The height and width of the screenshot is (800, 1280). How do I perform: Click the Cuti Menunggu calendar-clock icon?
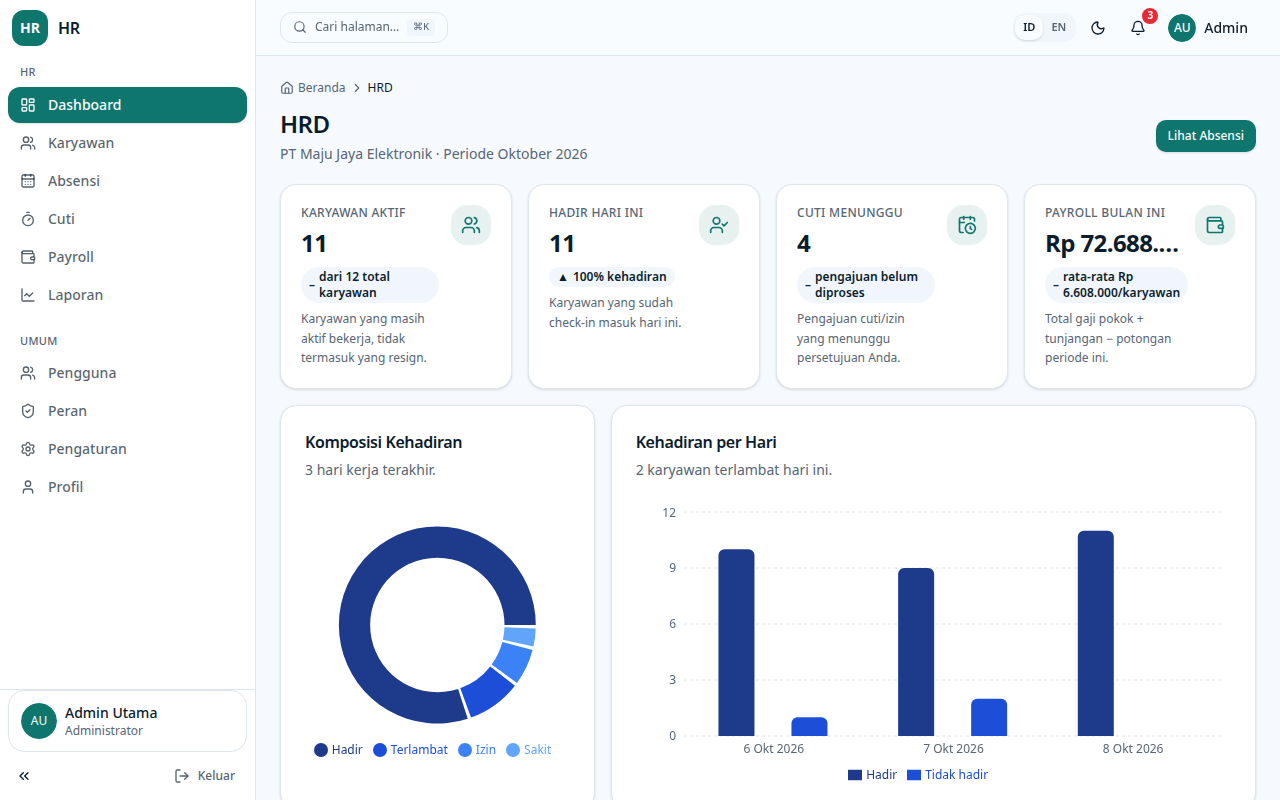point(967,225)
